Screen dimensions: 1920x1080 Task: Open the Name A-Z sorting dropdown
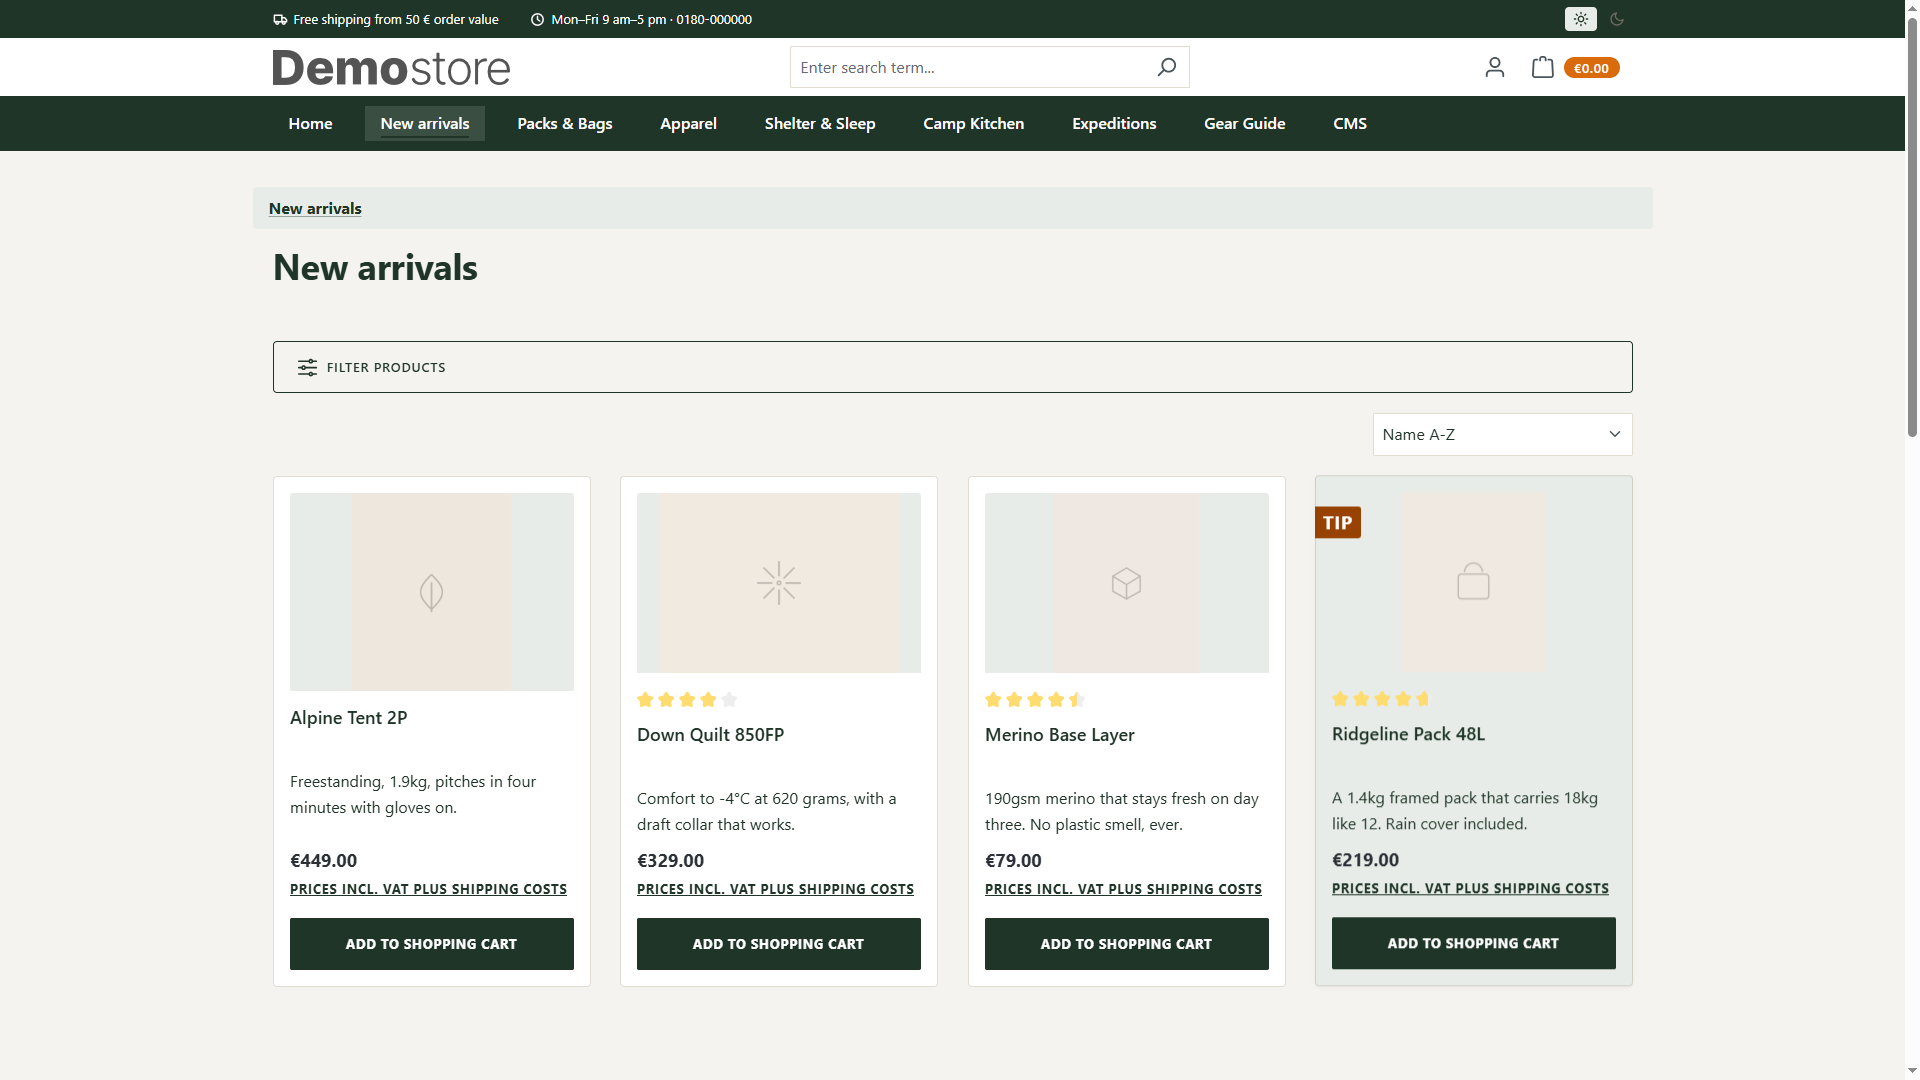[1502, 434]
